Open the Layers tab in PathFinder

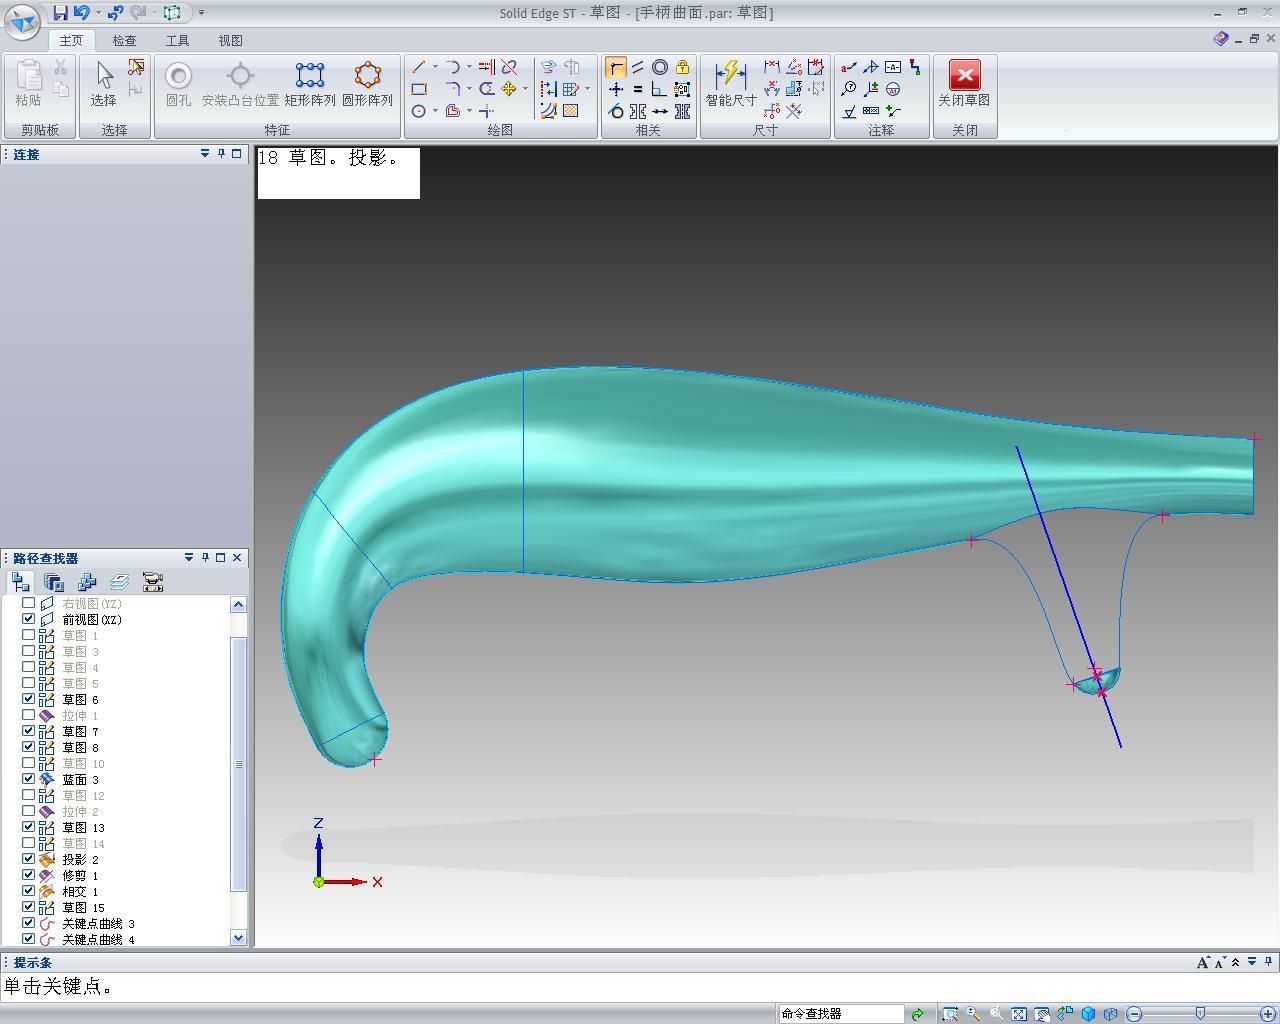(x=120, y=582)
